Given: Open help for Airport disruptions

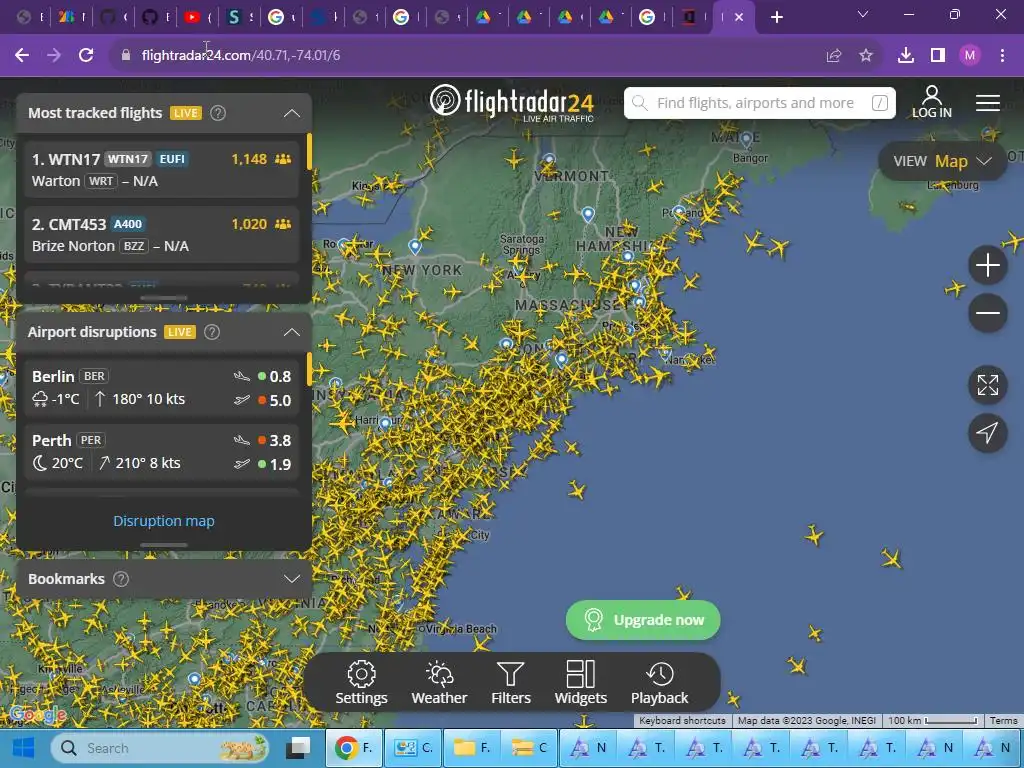Looking at the screenshot, I should coord(212,332).
